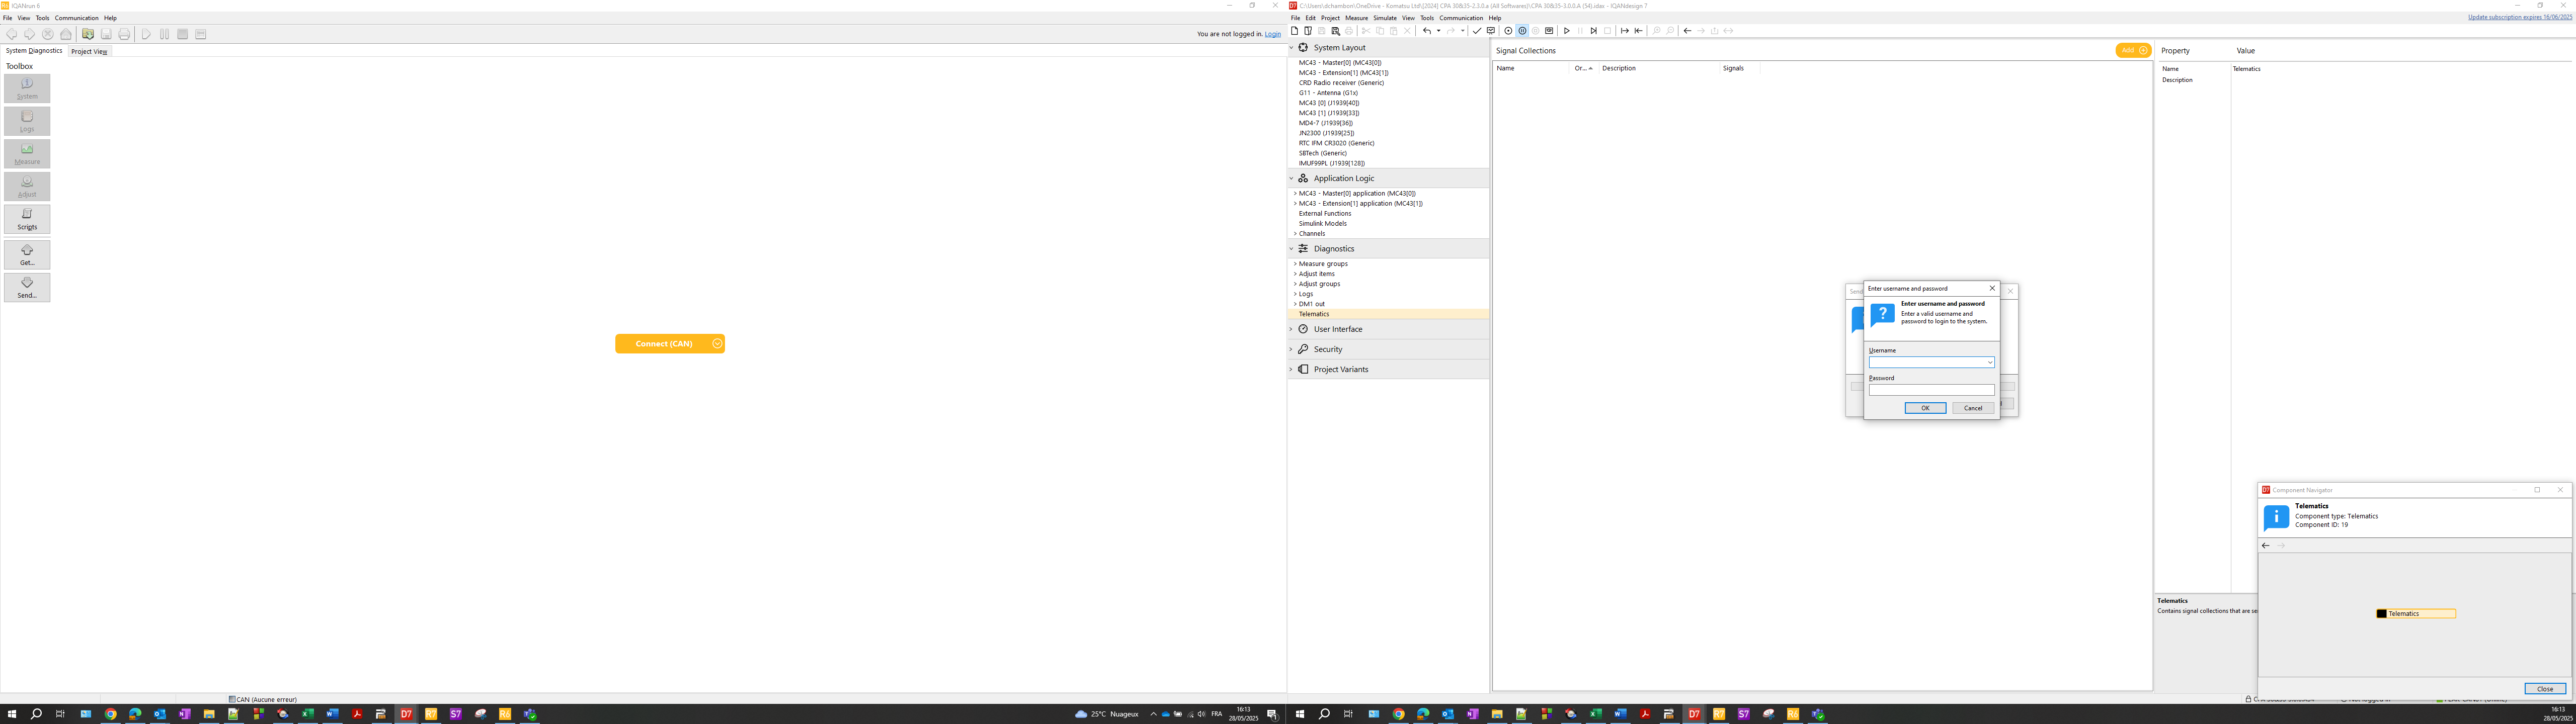The height and width of the screenshot is (724, 2576).
Task: Click the step-forward simulation icon
Action: pyautogui.click(x=1594, y=31)
